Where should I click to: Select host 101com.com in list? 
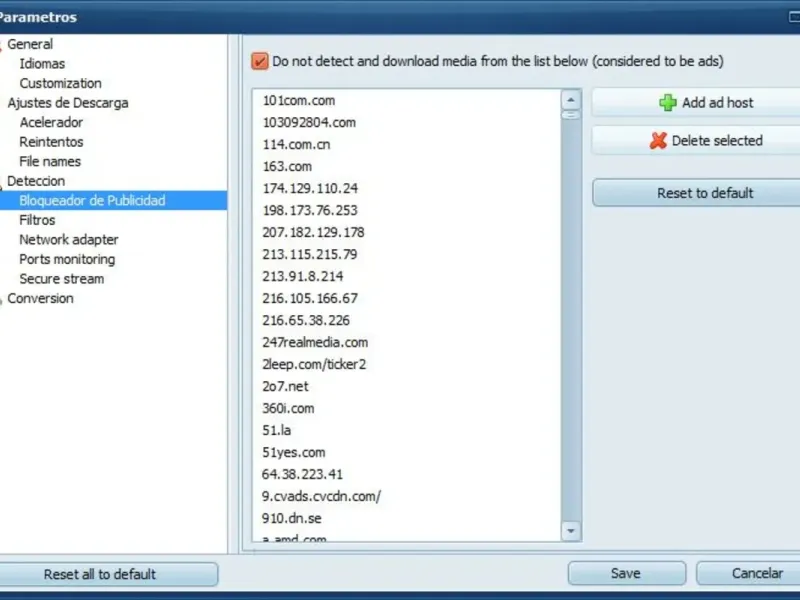[x=299, y=101]
